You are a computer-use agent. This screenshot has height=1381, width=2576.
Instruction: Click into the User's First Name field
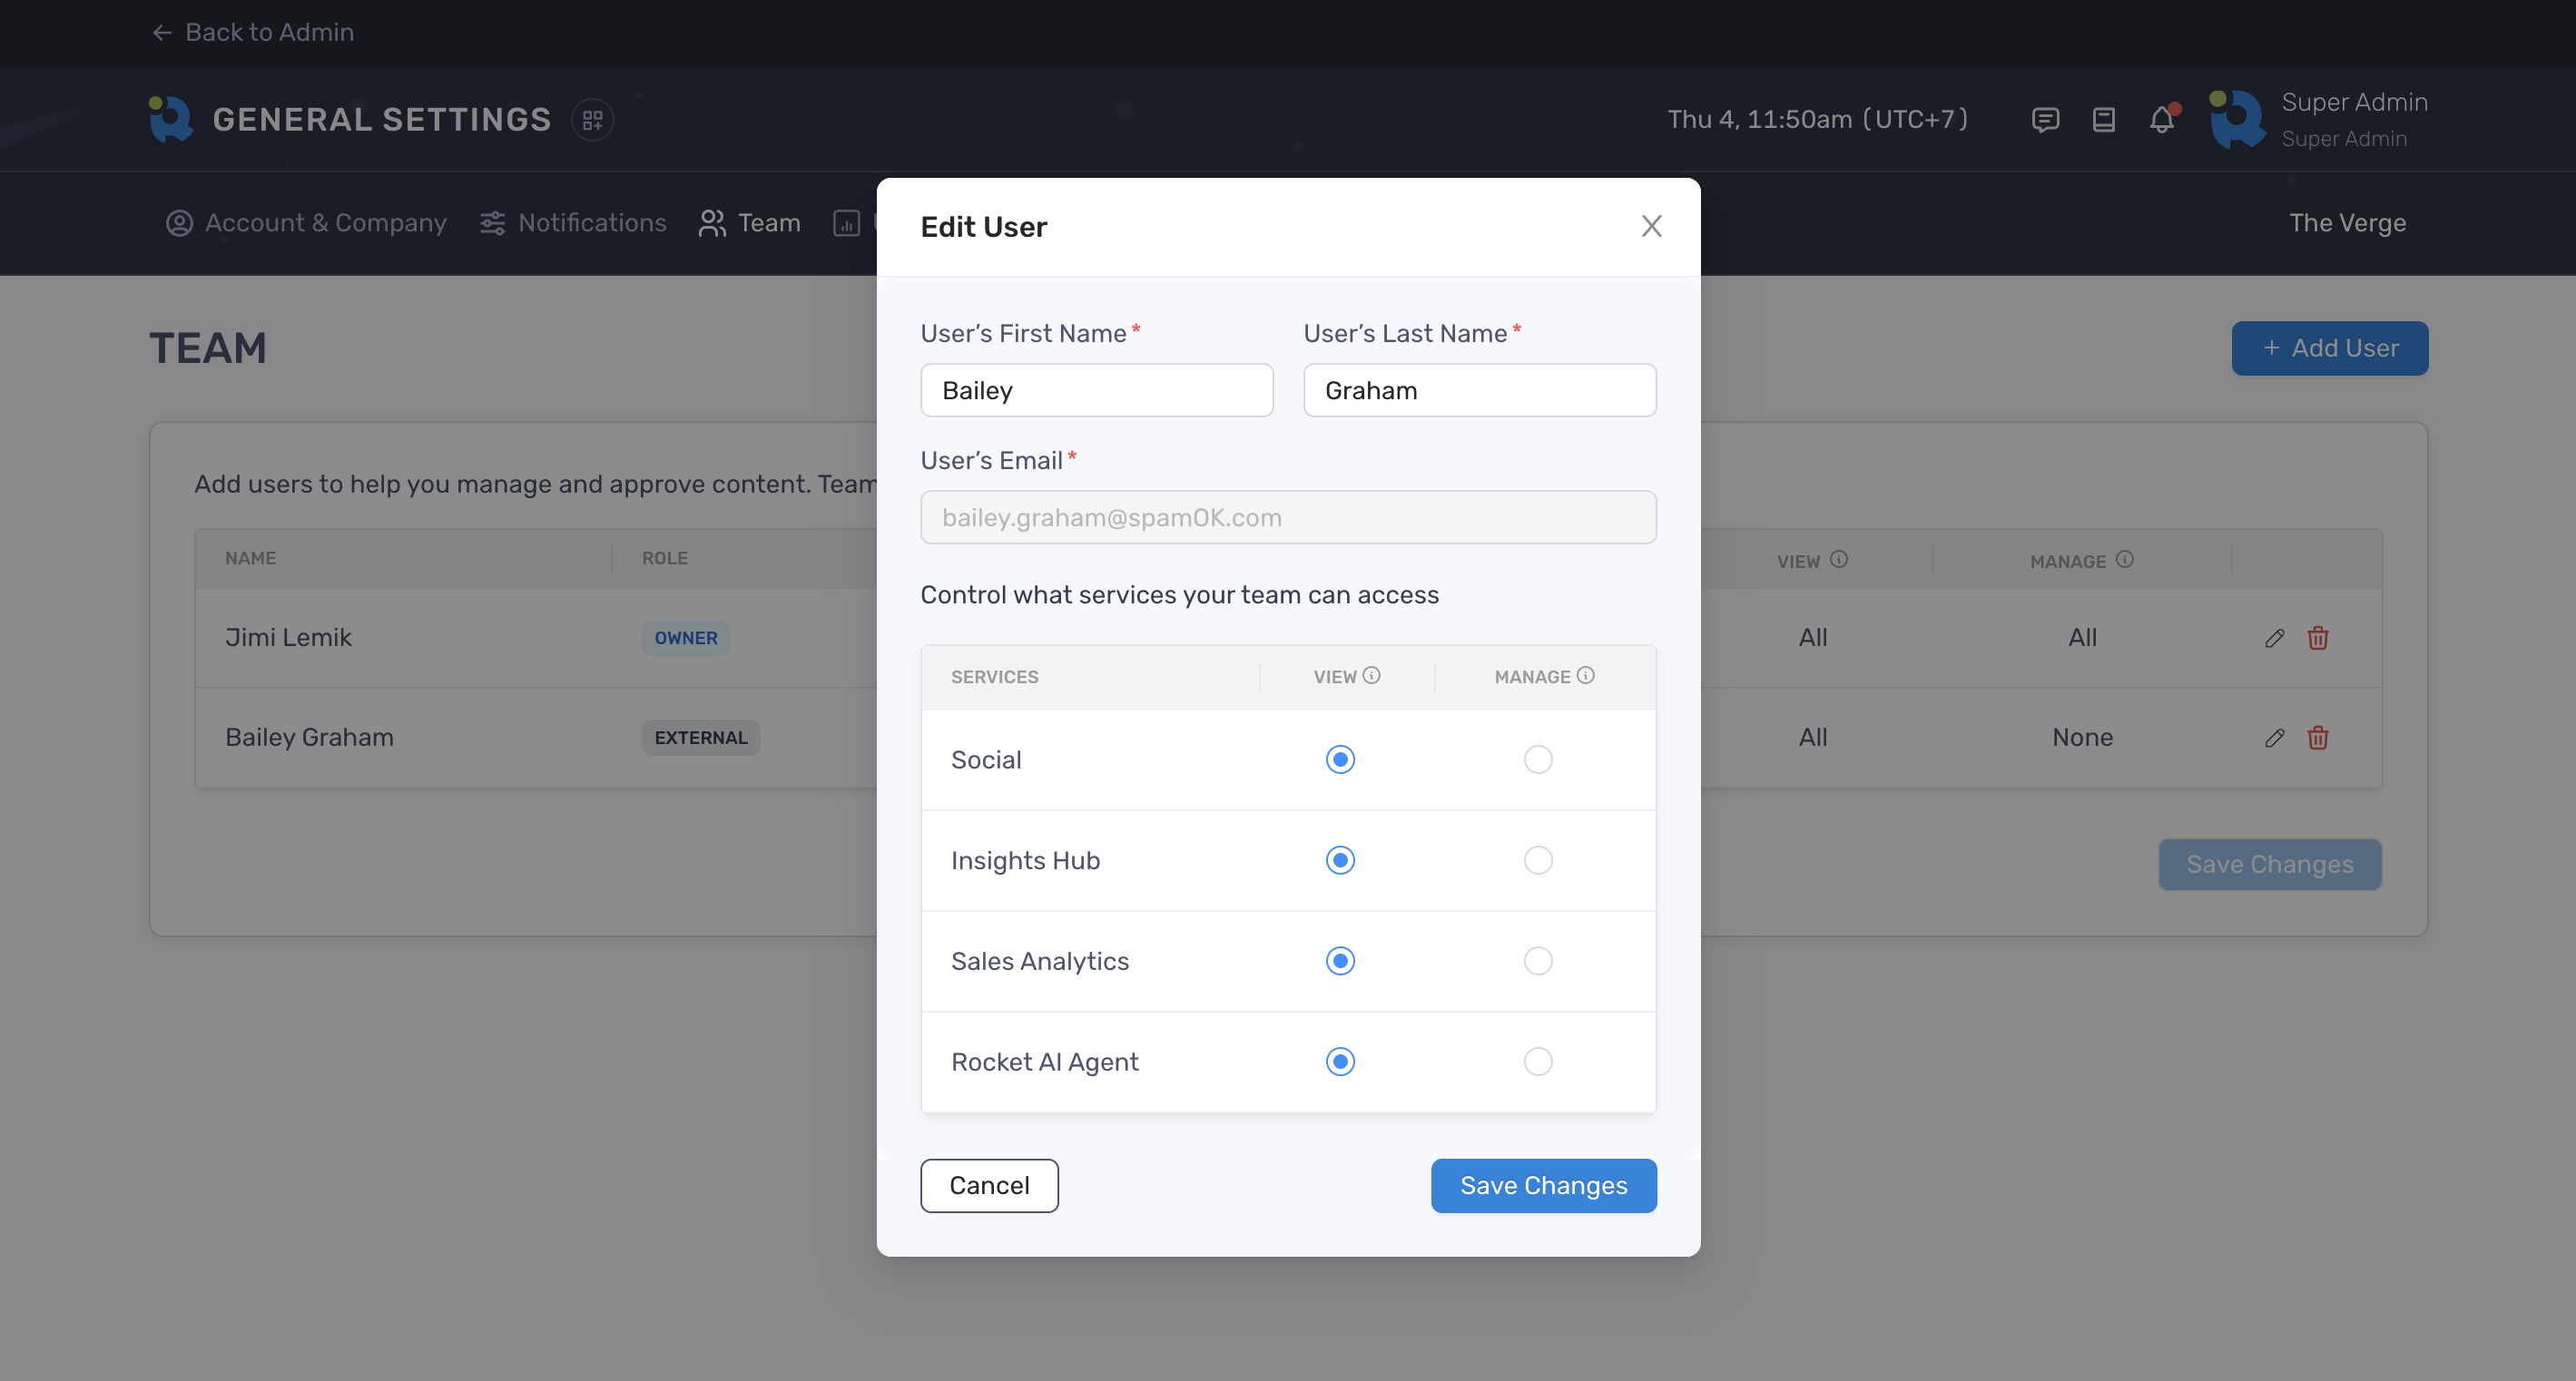point(1096,391)
